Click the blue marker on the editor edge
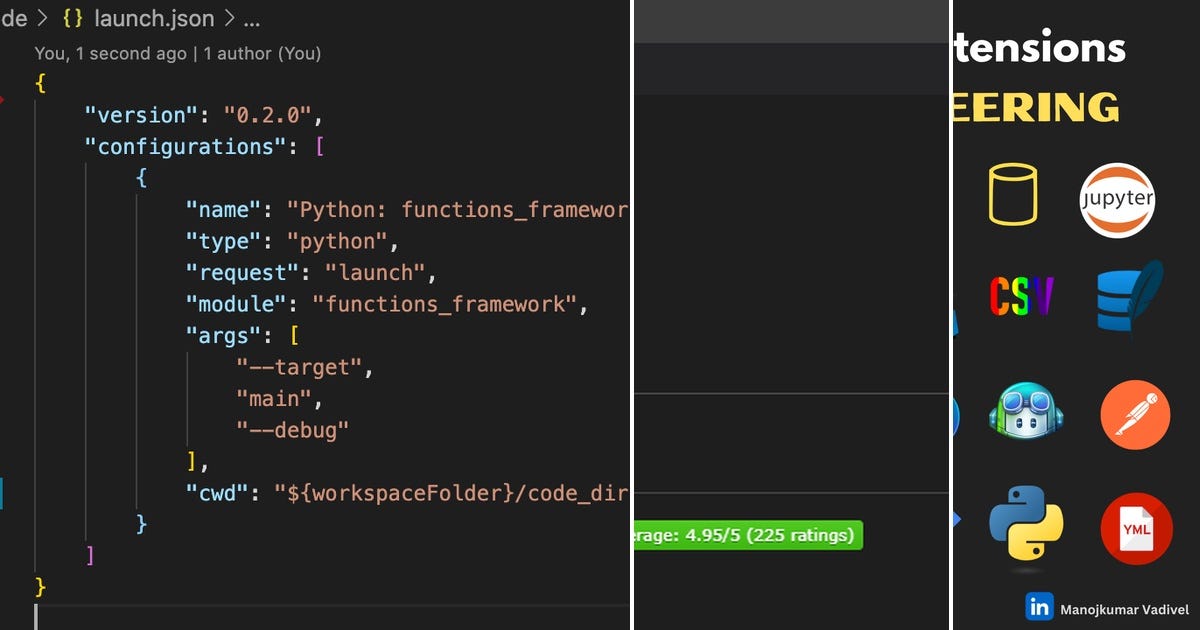Image resolution: width=1200 pixels, height=630 pixels. pyautogui.click(x=3, y=492)
